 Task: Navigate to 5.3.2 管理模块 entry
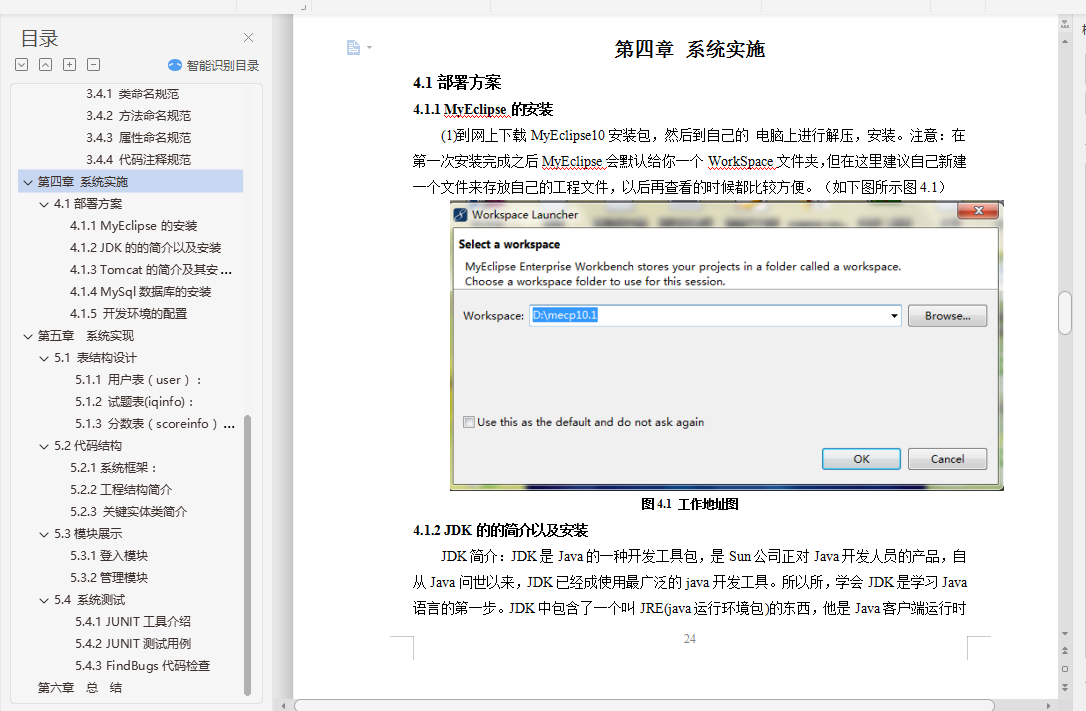pos(109,577)
